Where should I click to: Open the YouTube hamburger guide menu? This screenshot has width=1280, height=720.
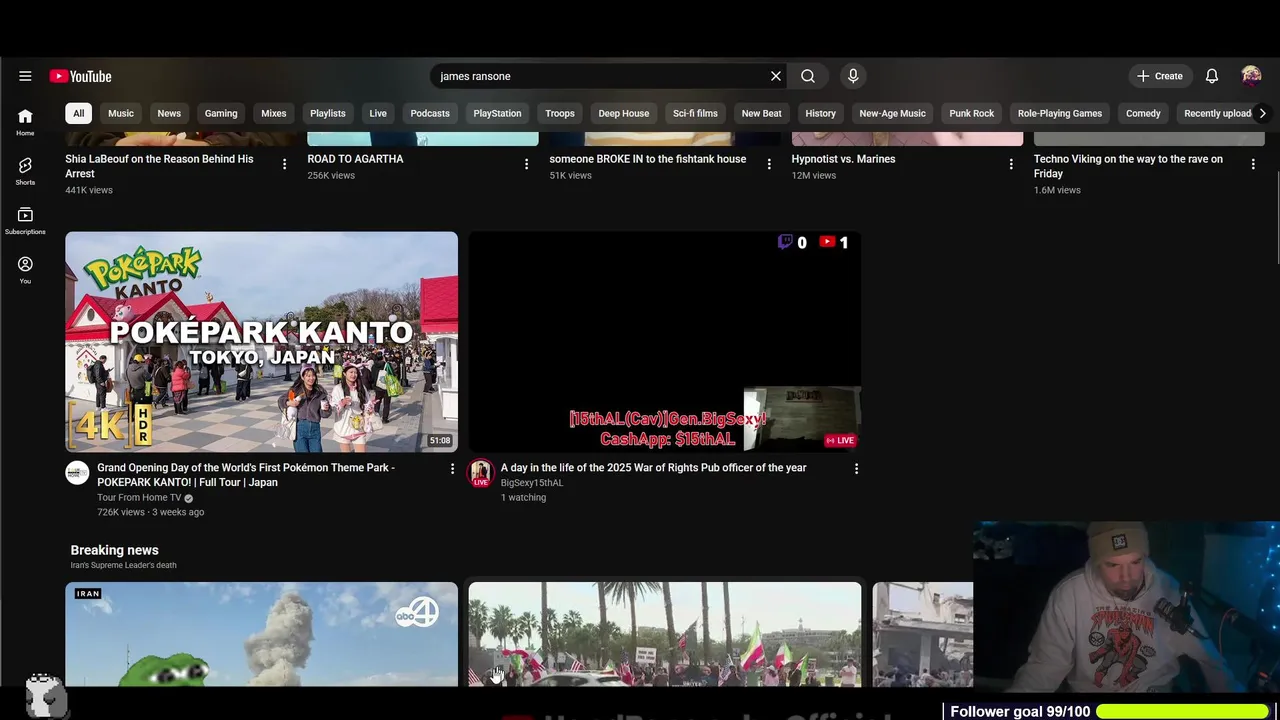[25, 76]
